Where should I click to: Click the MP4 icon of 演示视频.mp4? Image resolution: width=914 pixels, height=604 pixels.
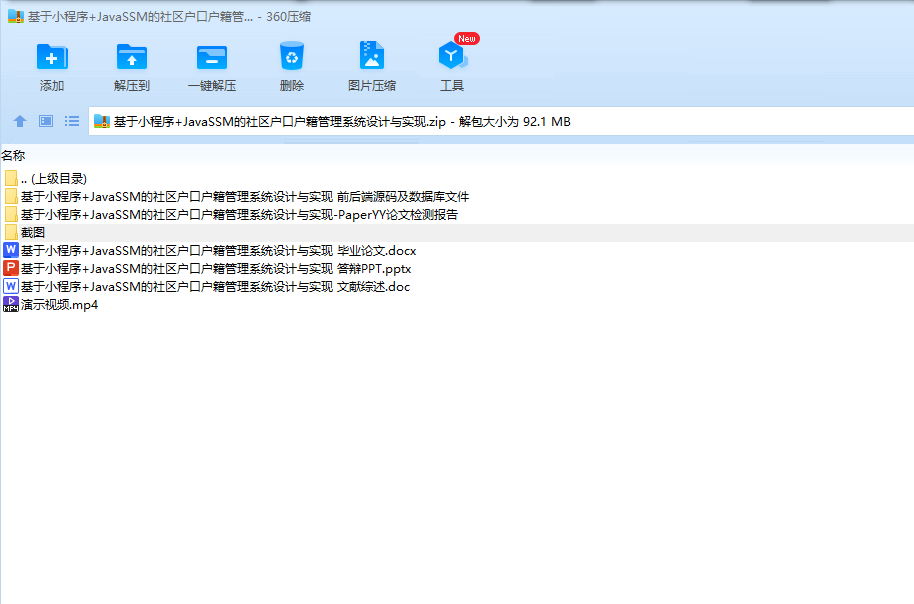coord(10,304)
